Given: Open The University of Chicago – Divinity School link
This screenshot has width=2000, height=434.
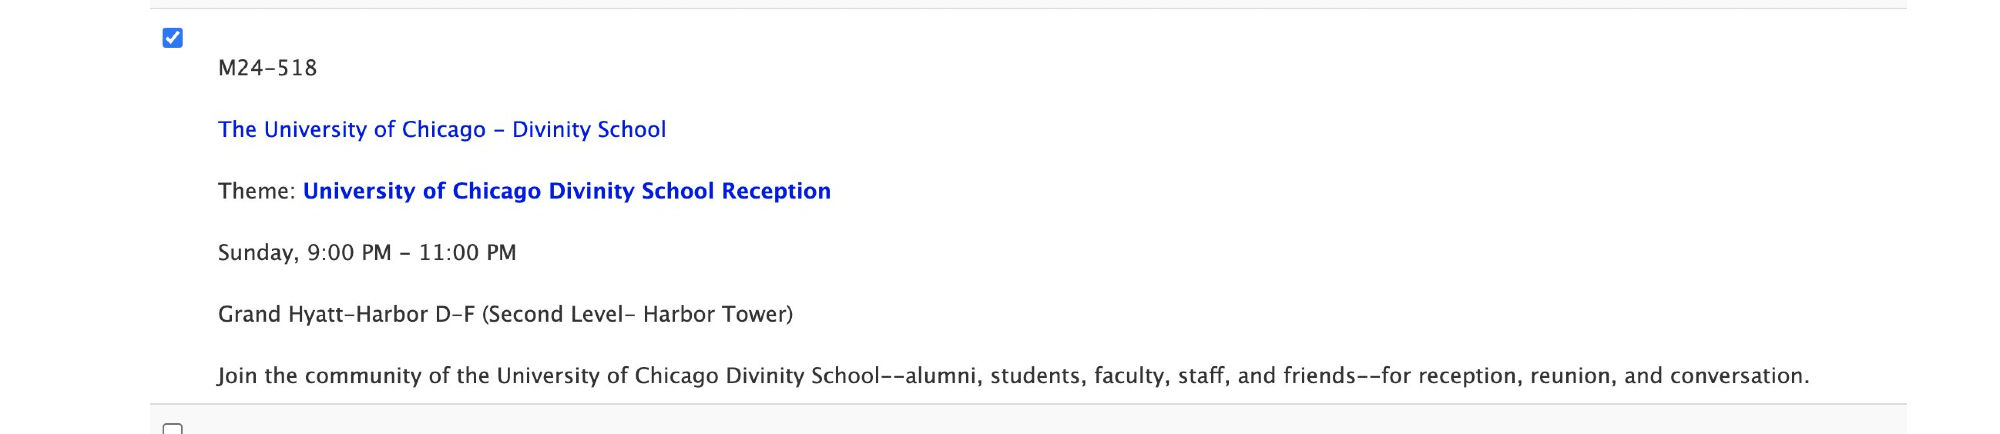Looking at the screenshot, I should 442,130.
